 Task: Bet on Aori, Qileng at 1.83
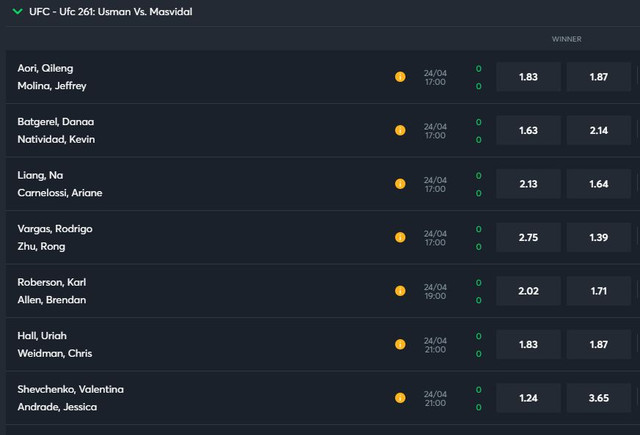pos(528,77)
